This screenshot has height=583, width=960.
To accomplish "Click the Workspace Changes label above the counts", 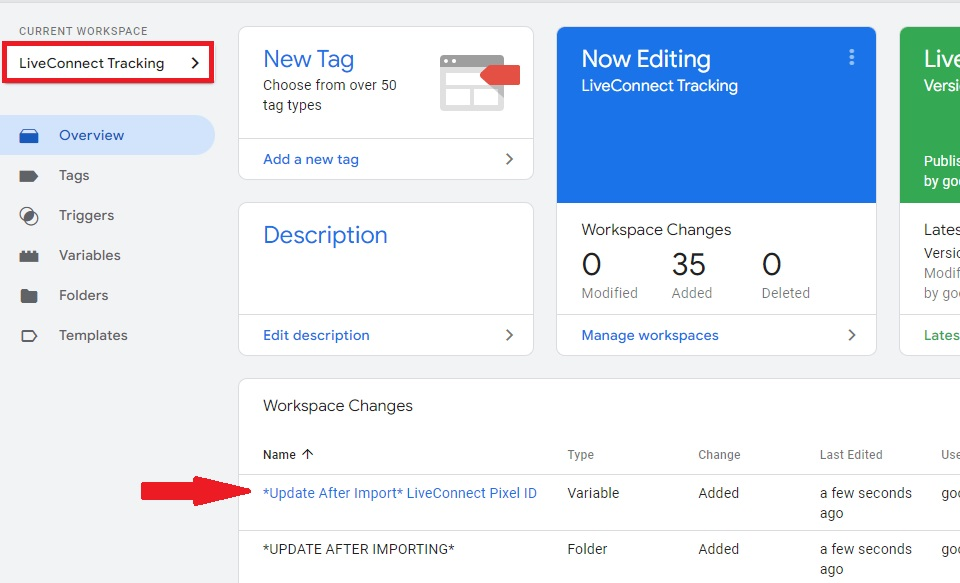I will point(656,230).
